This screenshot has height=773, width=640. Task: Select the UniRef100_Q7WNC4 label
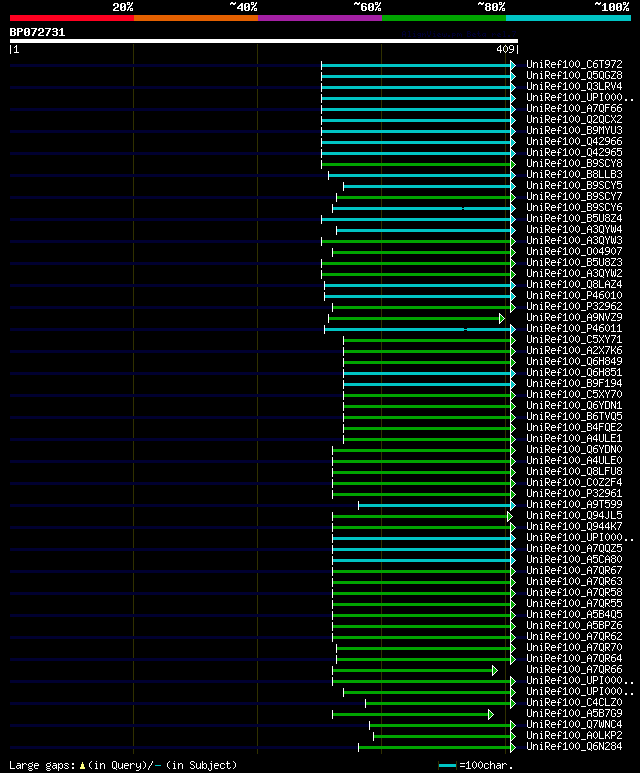pos(574,724)
